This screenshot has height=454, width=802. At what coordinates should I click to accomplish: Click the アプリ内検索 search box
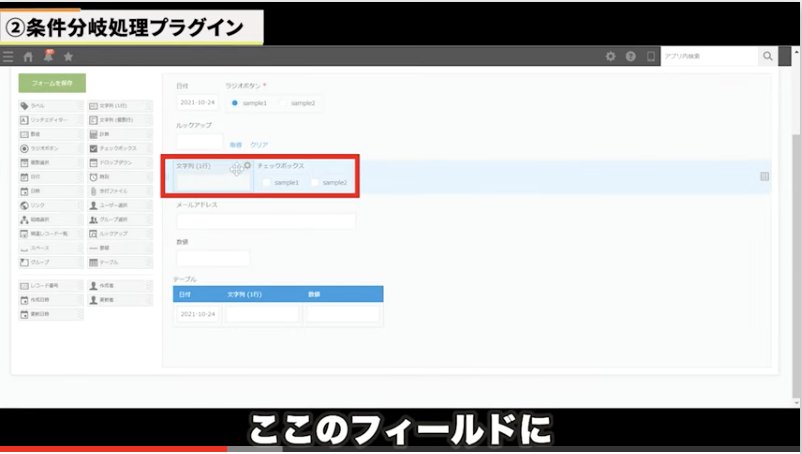[709, 57]
